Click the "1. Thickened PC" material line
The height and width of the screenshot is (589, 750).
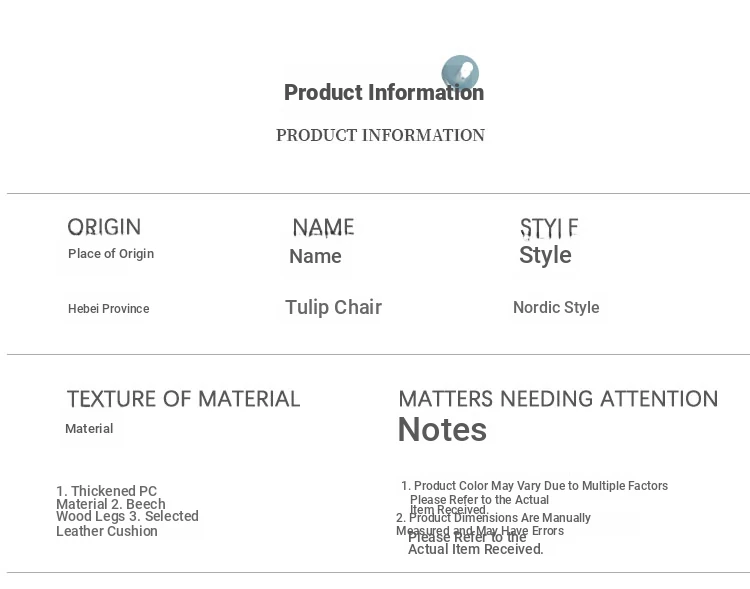(107, 491)
